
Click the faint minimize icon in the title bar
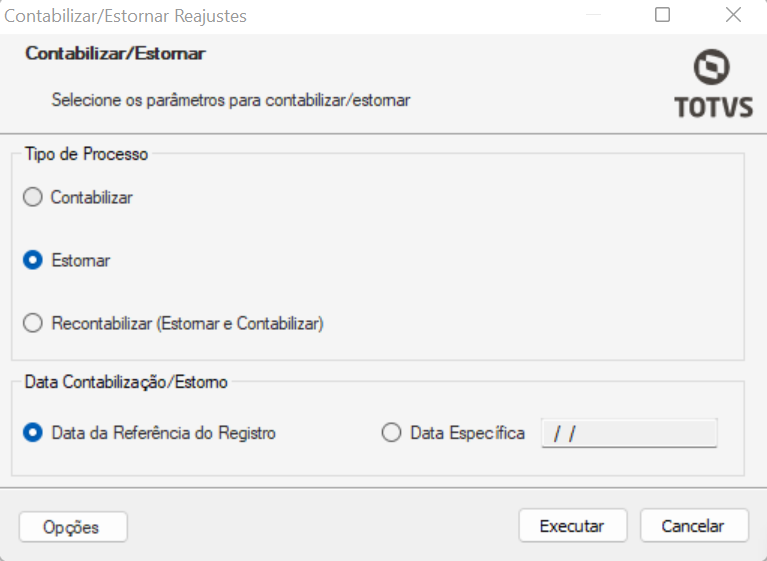pos(593,15)
